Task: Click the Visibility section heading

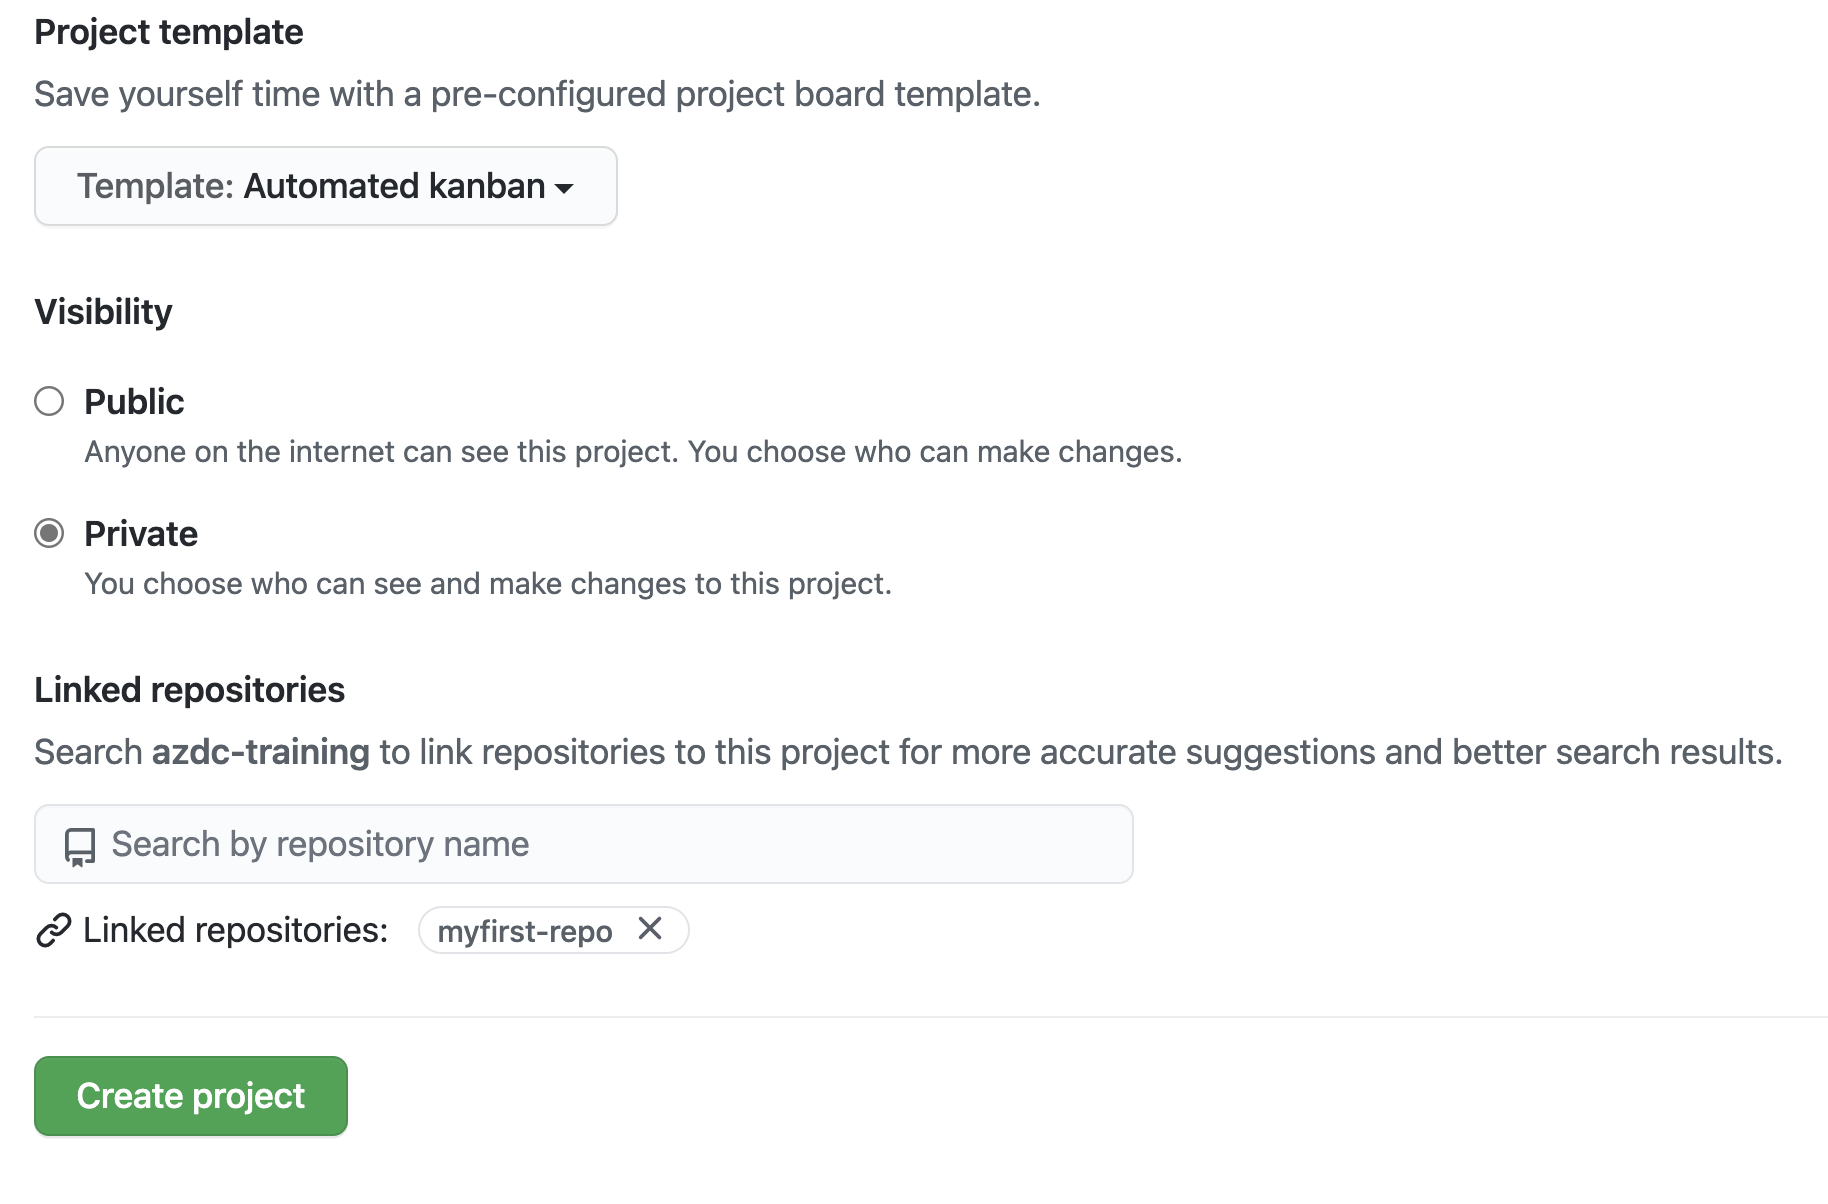Action: [103, 311]
